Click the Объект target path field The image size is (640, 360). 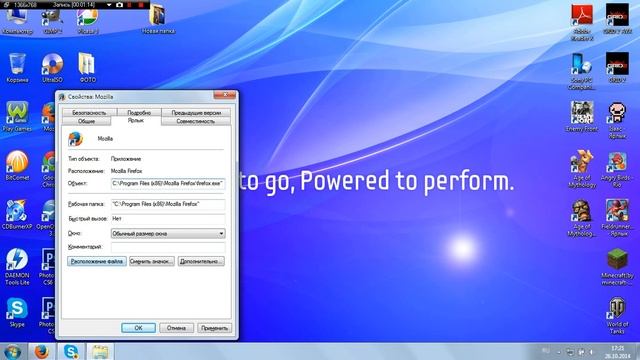168,184
